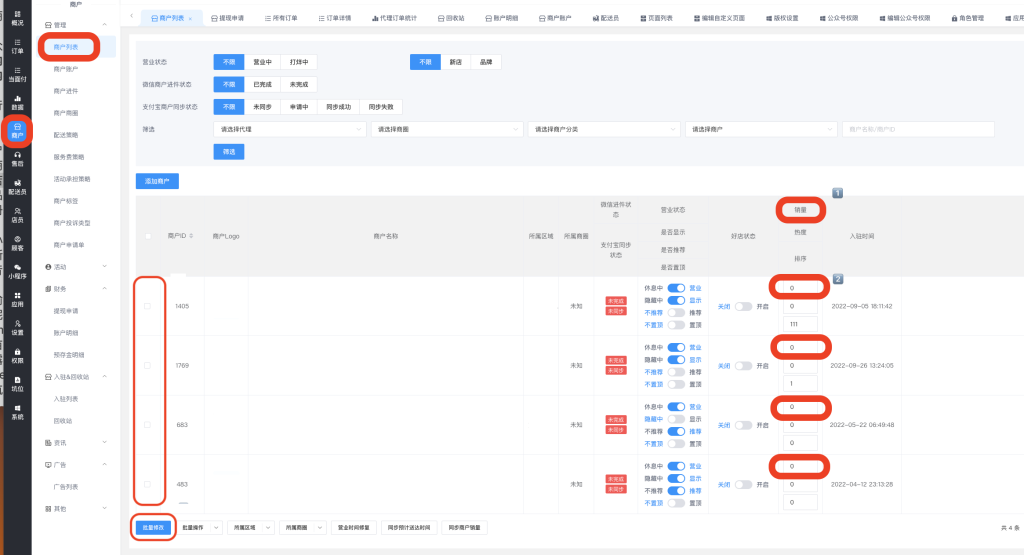Tick the checkbox for merchant 1405
Screen dimensions: 1024x555
pyautogui.click(x=148, y=306)
